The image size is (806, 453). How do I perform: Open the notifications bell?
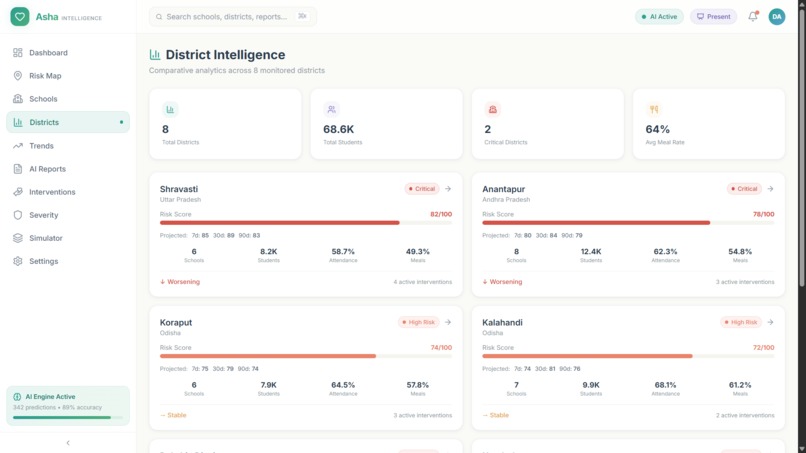pos(753,16)
